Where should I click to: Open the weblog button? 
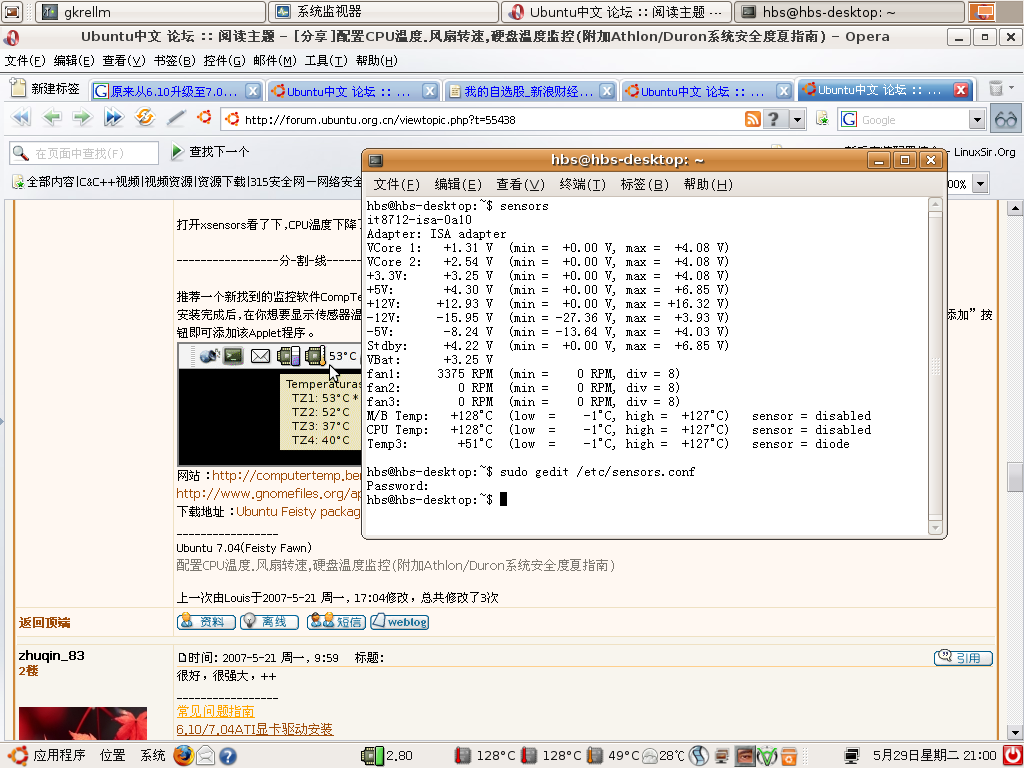point(400,622)
